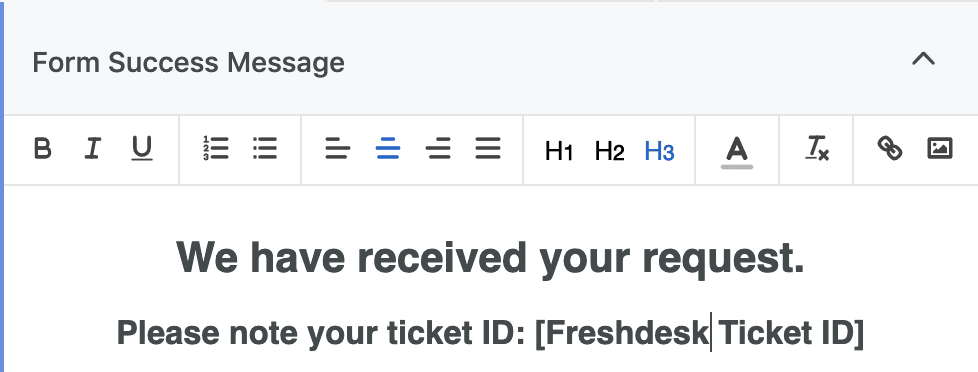This screenshot has width=978, height=372.
Task: Toggle the active H3 heading style
Action: click(x=659, y=151)
